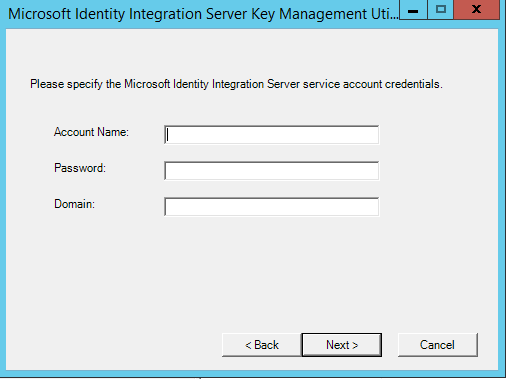
Task: Click the 'Password:' label text
Action: pyautogui.click(x=80, y=168)
